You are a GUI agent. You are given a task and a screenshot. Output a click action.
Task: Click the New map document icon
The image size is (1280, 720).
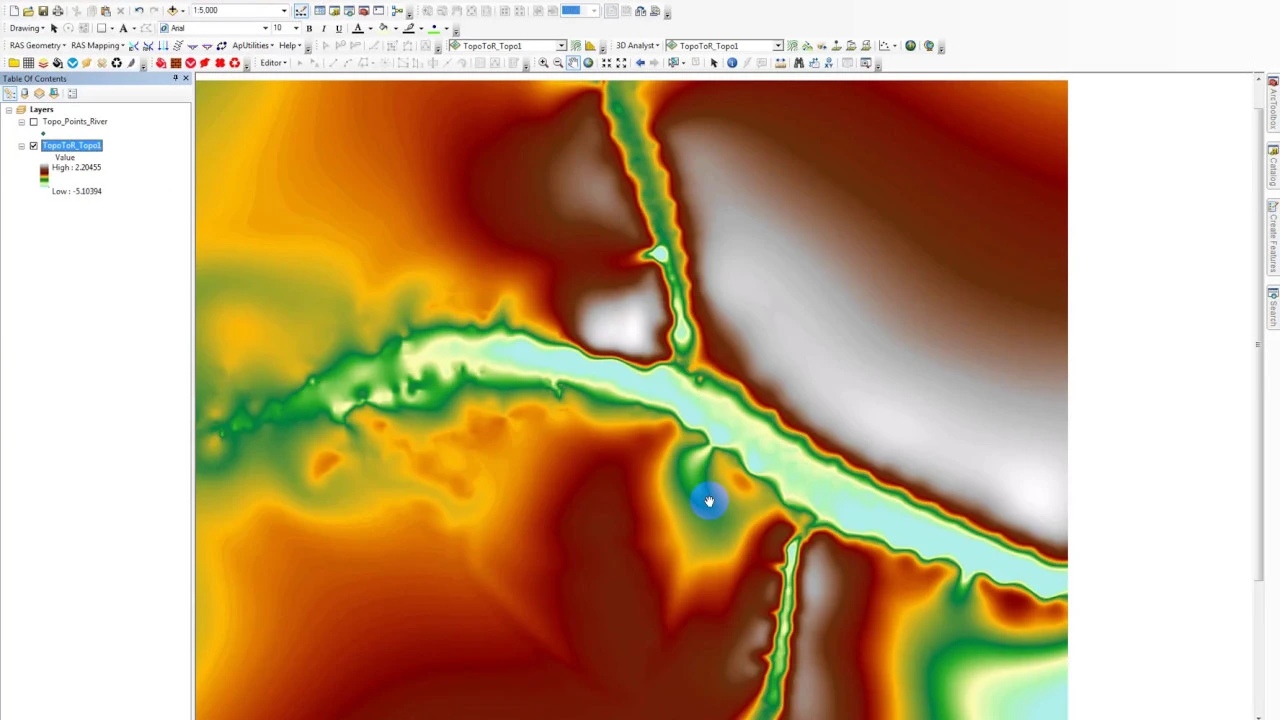(13, 10)
